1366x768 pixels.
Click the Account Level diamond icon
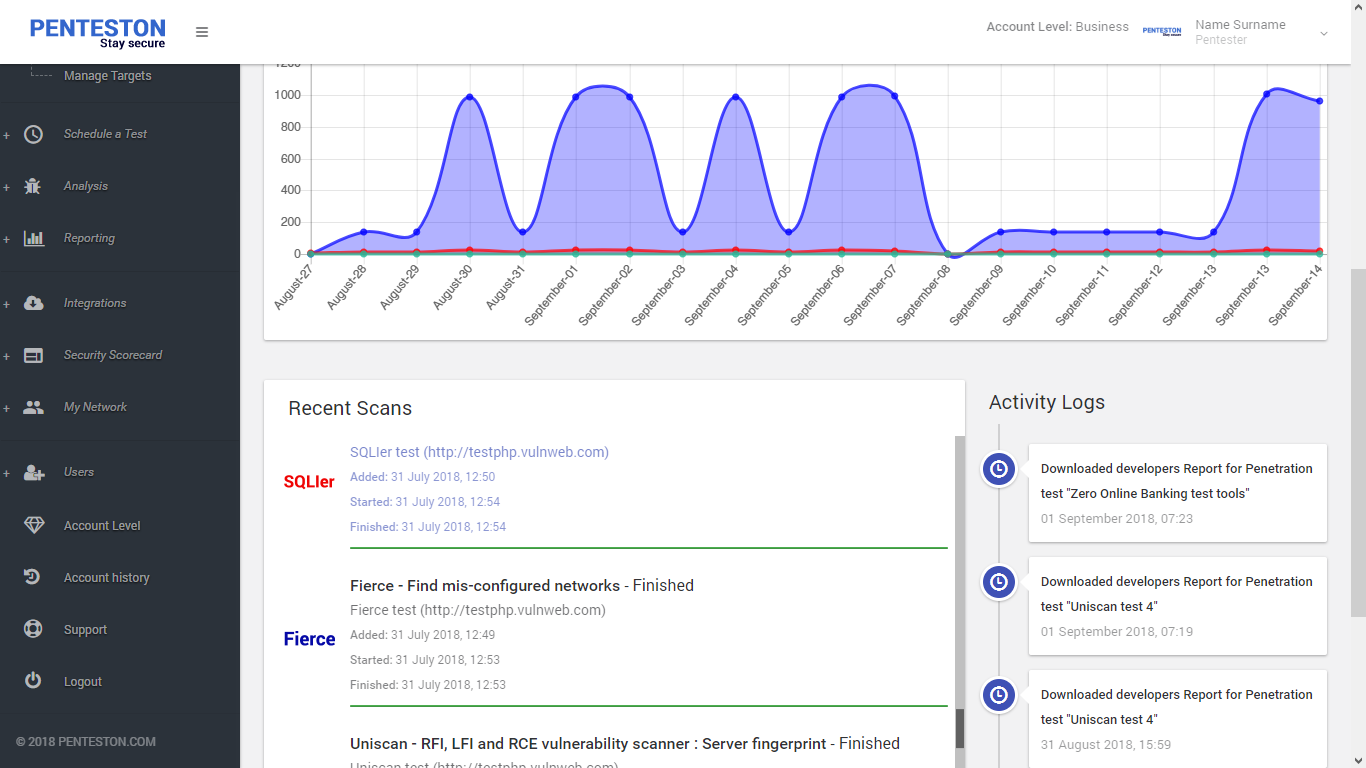coord(34,525)
